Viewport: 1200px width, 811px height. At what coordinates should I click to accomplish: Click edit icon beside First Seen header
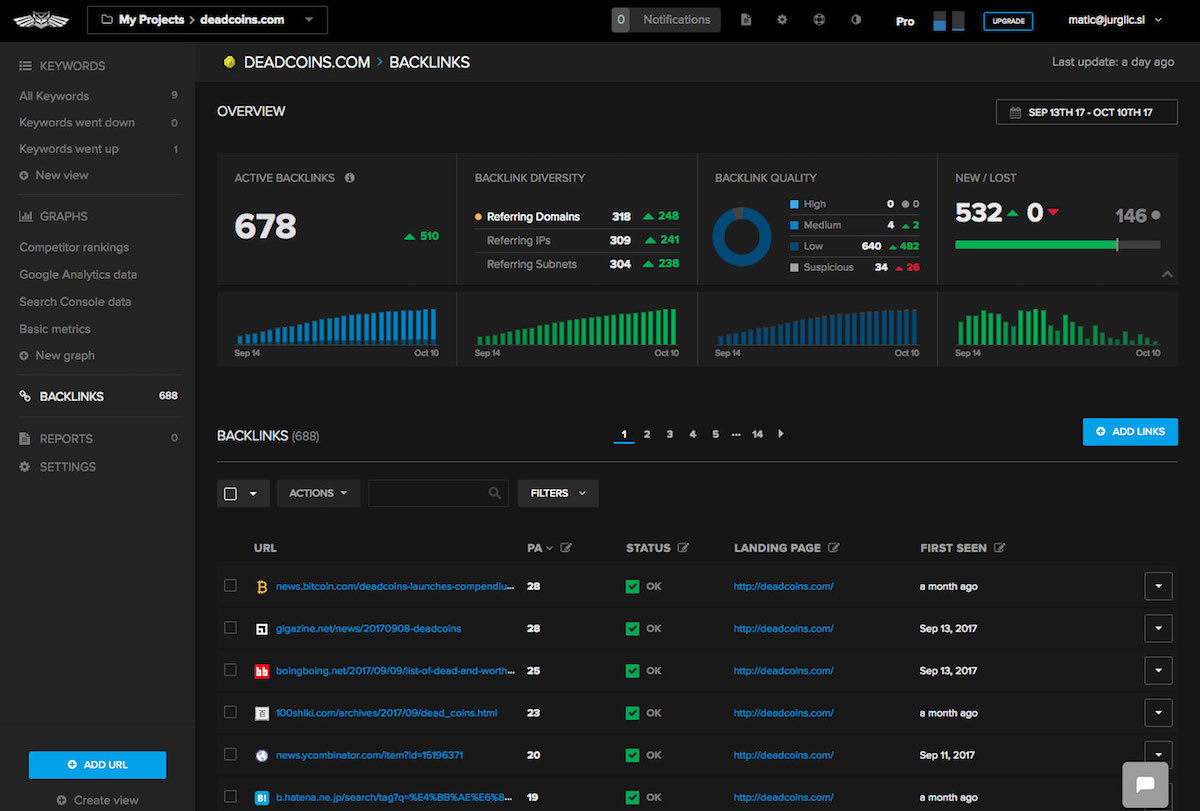[999, 548]
